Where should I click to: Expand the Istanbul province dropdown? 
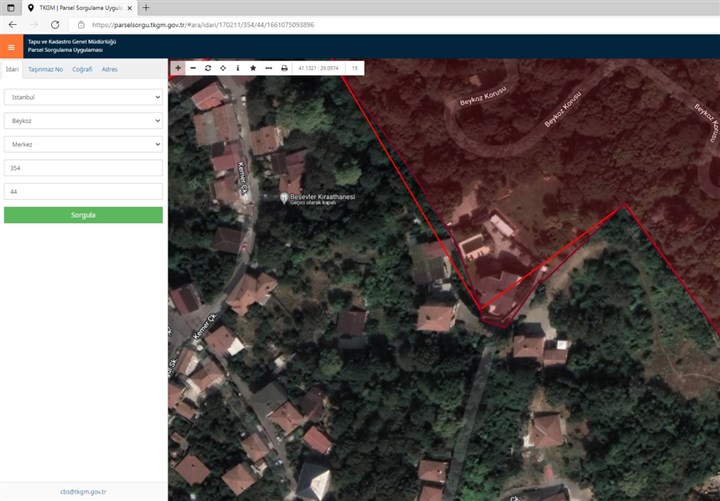(83, 97)
